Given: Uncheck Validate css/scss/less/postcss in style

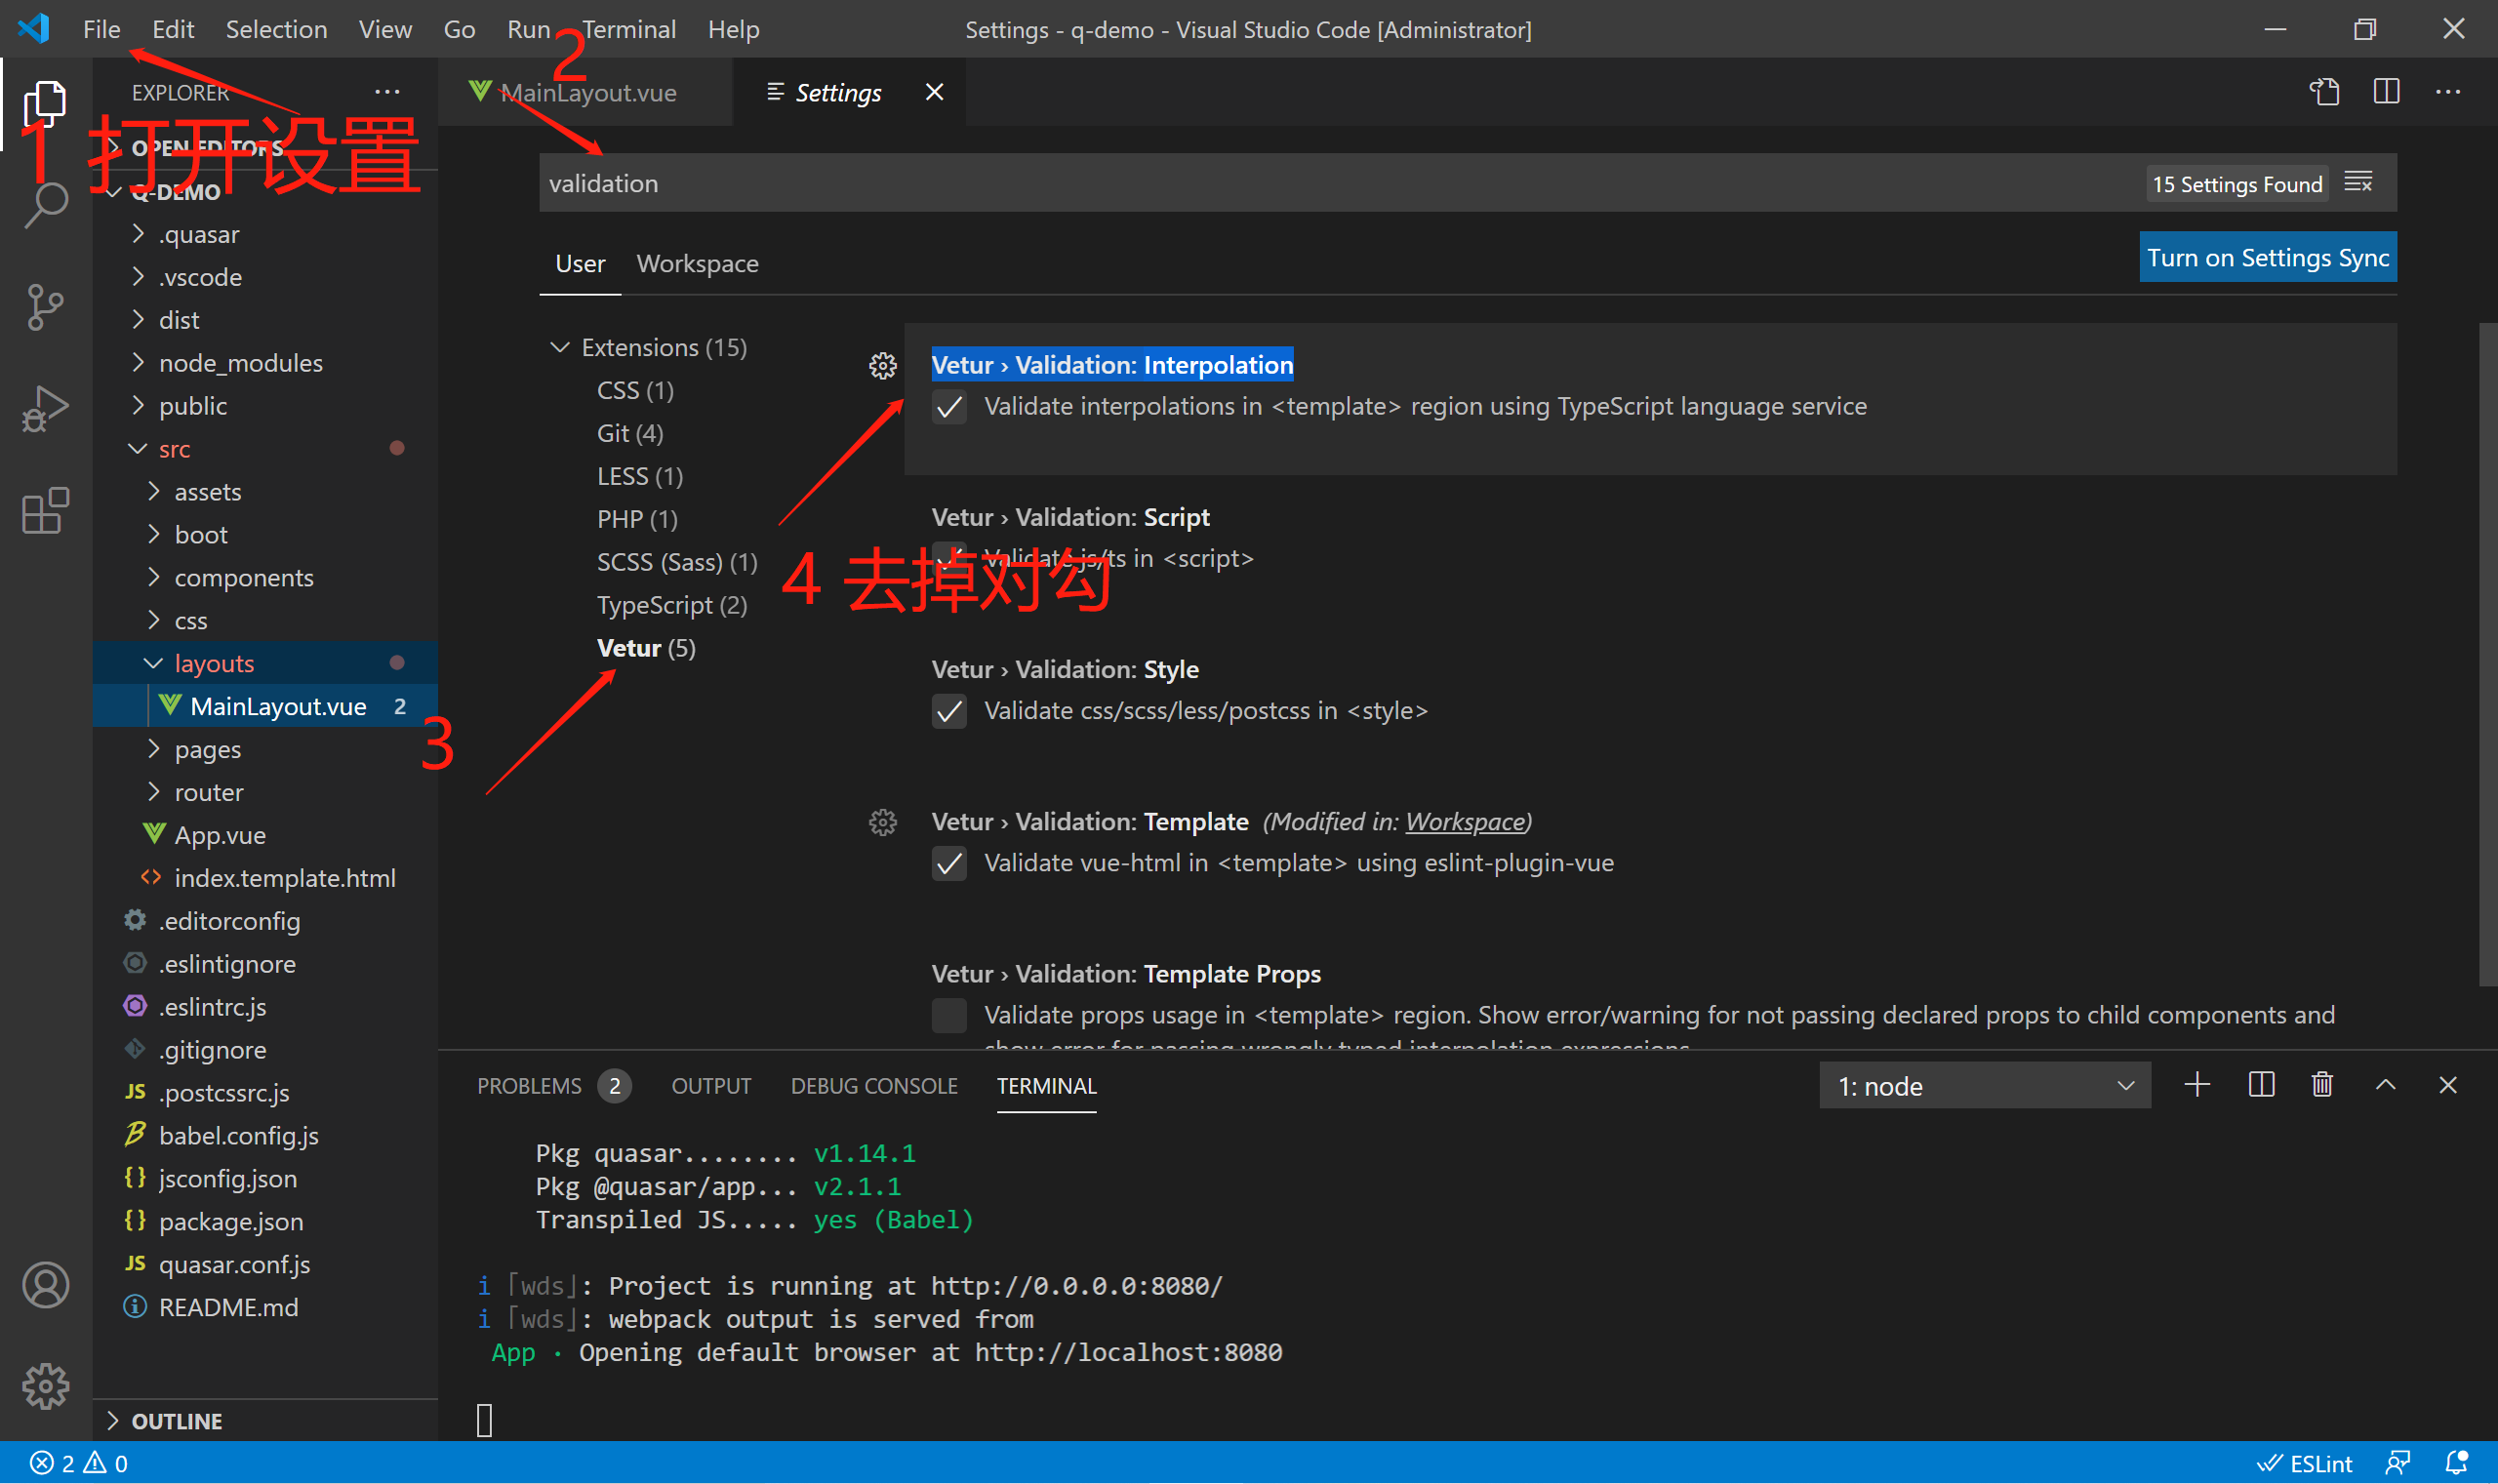Looking at the screenshot, I should click(x=948, y=711).
